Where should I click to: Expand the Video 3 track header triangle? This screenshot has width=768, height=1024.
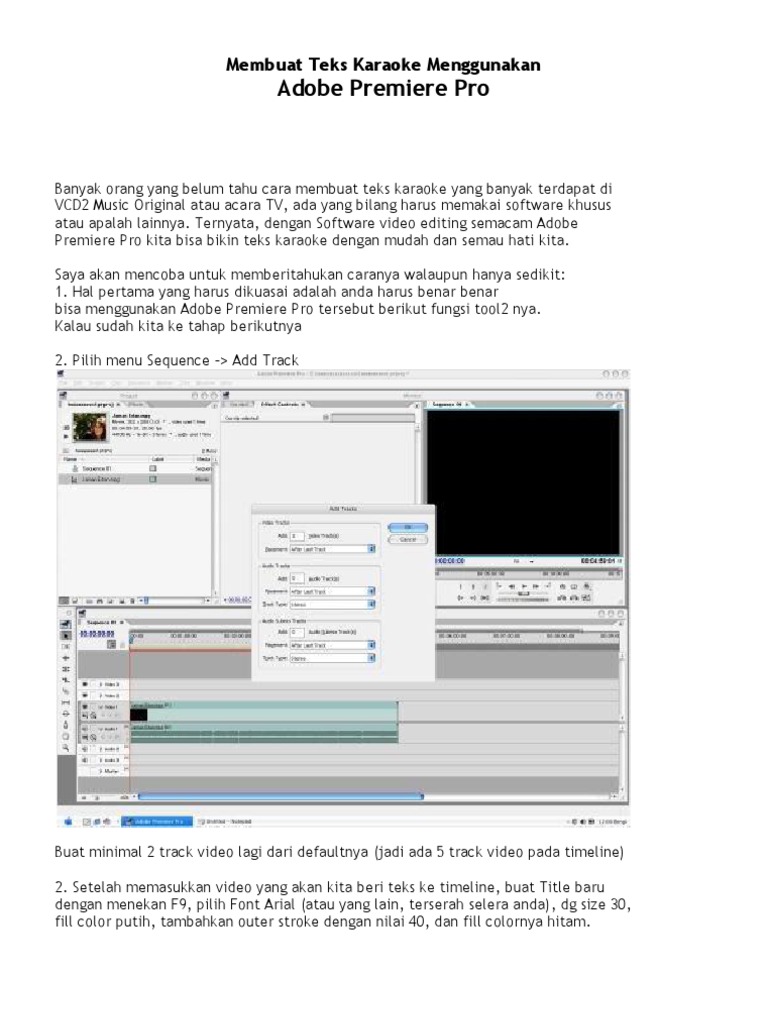(101, 684)
